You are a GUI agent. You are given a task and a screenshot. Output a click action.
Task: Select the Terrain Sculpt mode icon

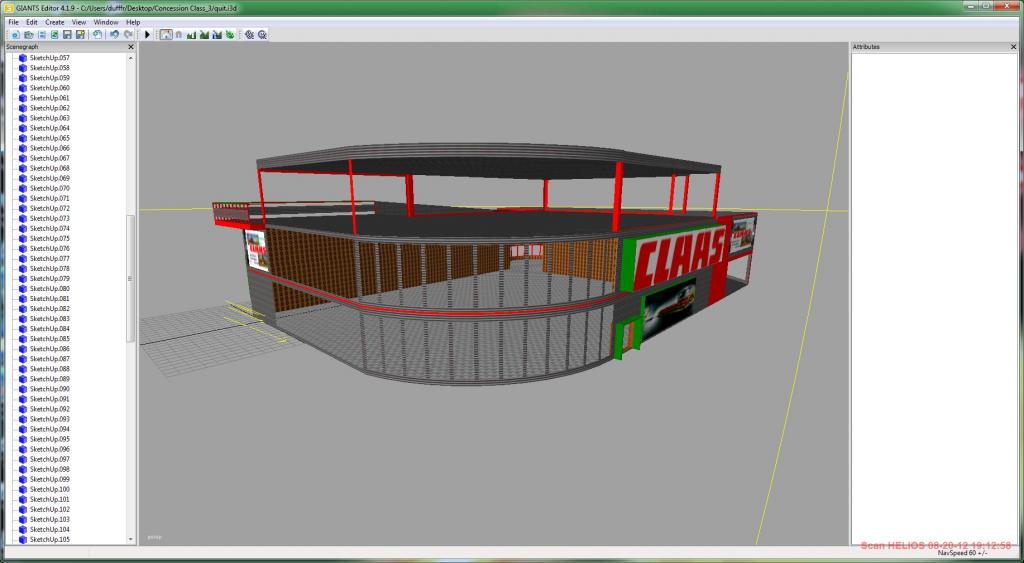191,35
